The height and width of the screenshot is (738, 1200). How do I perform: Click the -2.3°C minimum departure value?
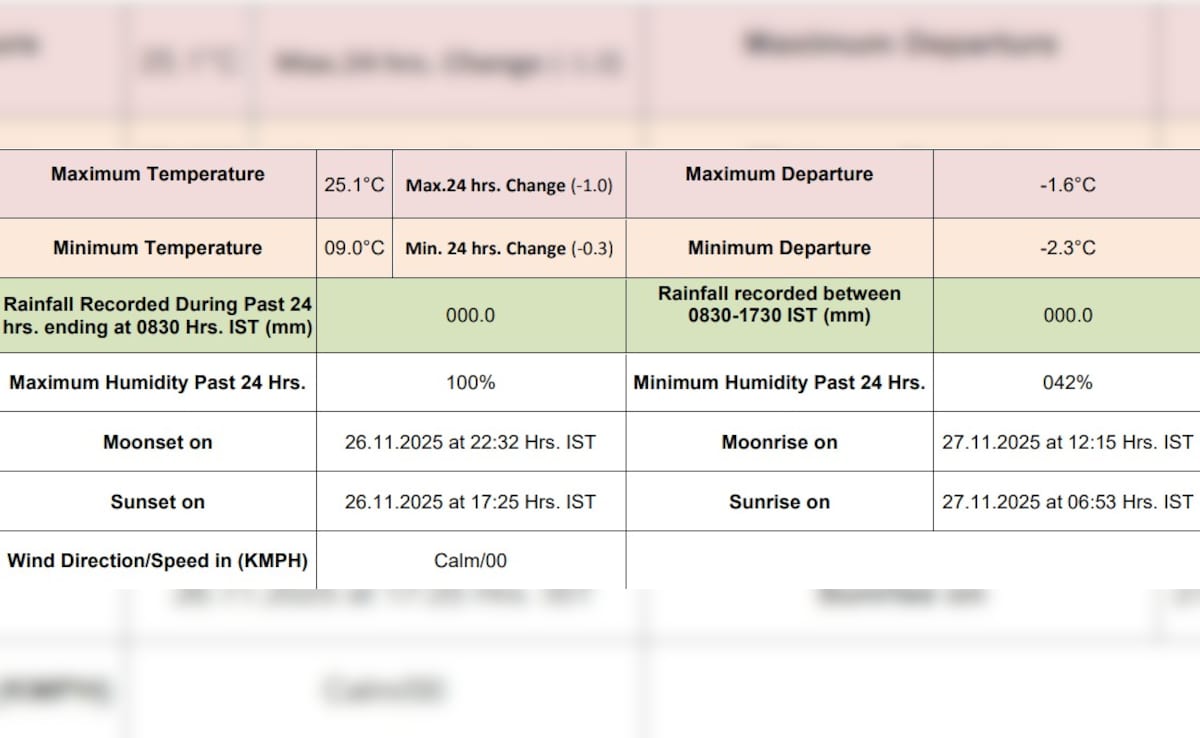click(1067, 248)
